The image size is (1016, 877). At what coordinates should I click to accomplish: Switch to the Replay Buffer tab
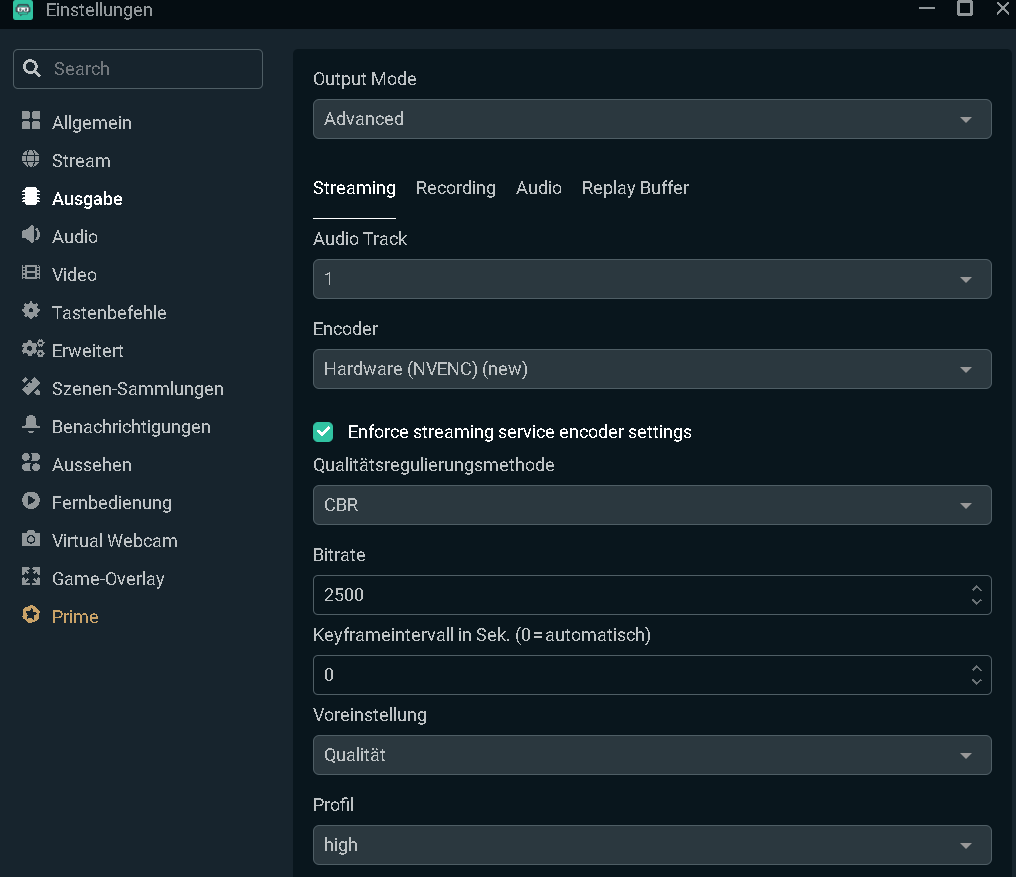635,188
